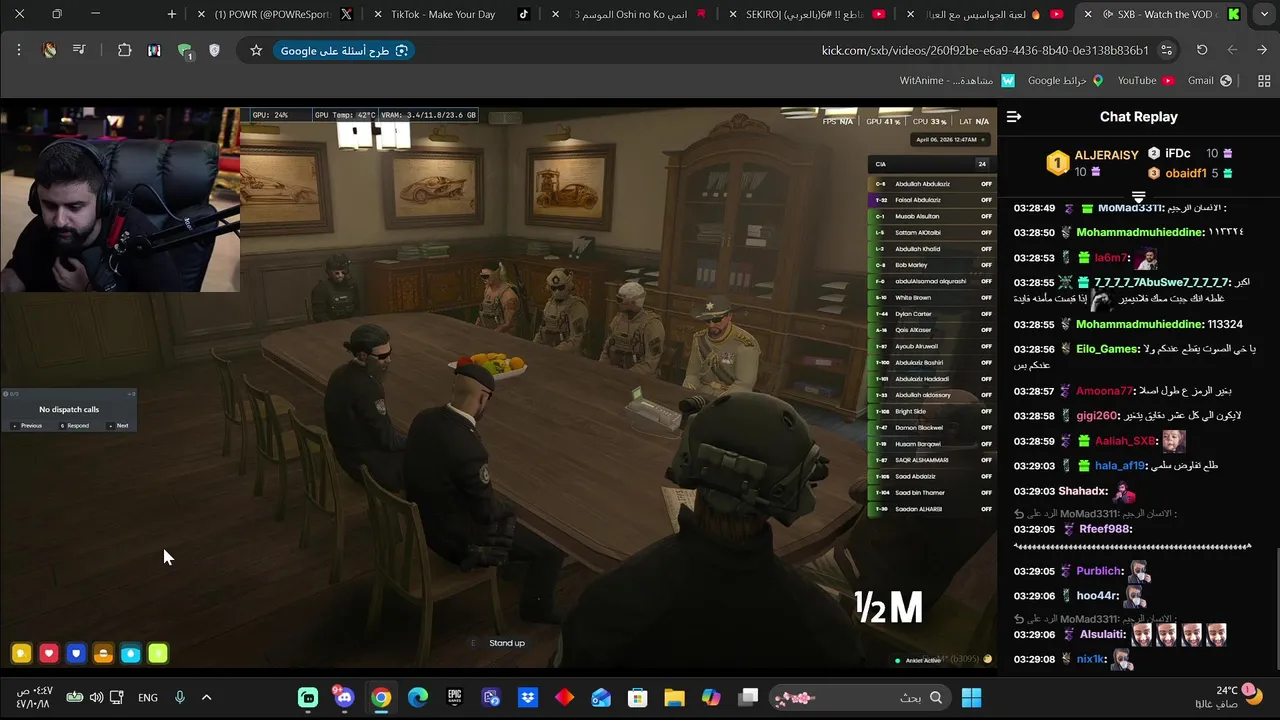Click username Alsulaiti in chat
Screen dimensions: 1280x720
tap(1103, 634)
